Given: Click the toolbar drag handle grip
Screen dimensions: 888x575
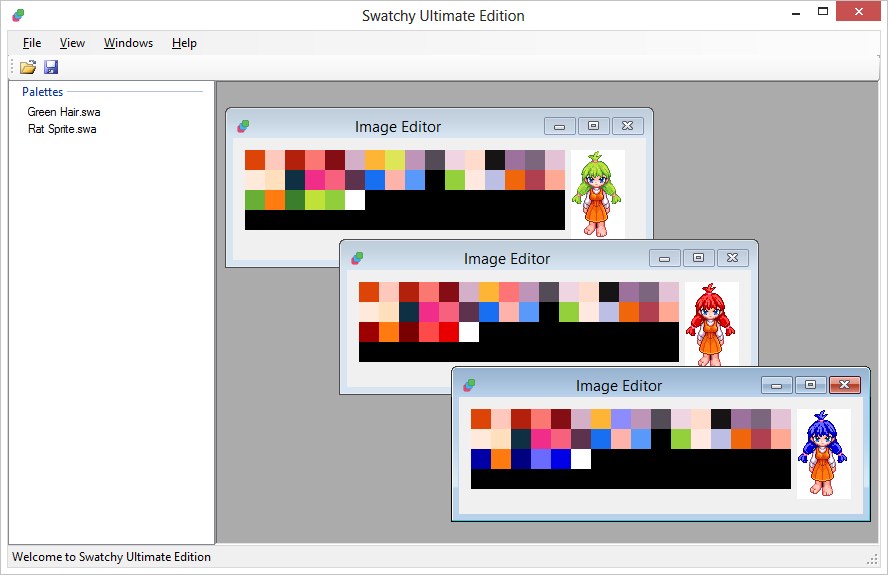Looking at the screenshot, I should click(12, 67).
